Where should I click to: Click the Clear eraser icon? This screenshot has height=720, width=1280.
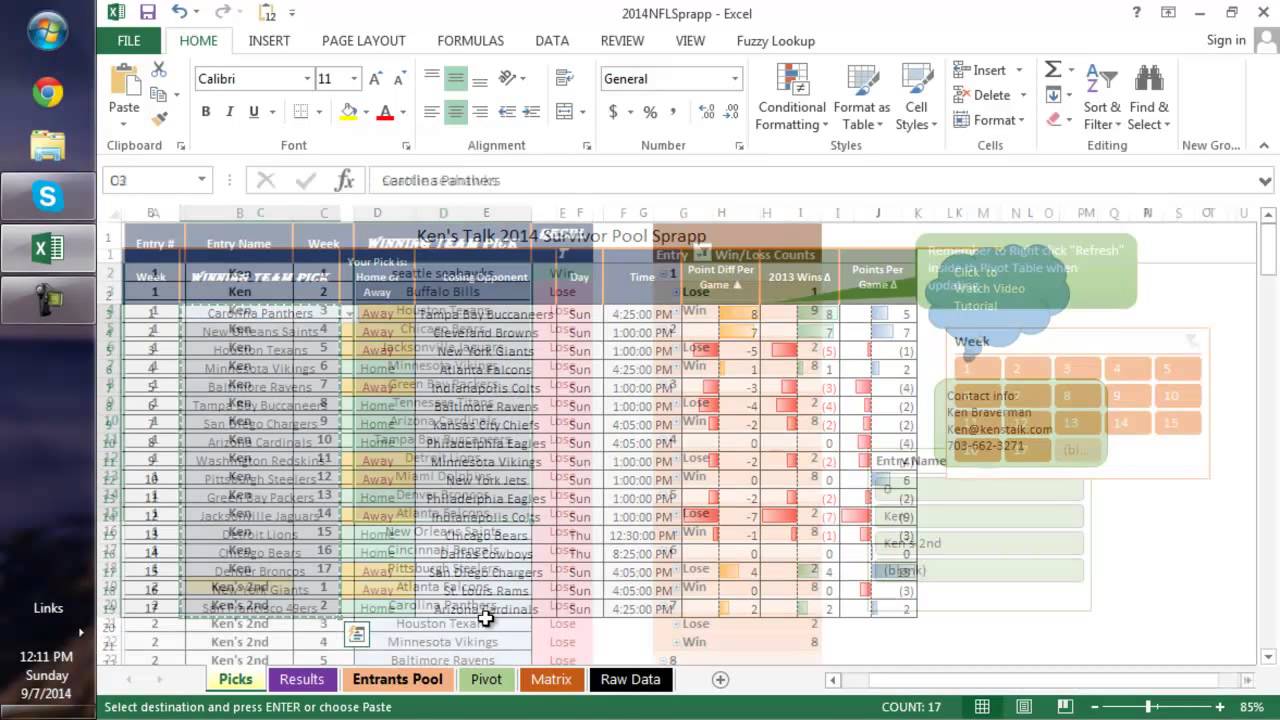pyautogui.click(x=1053, y=119)
